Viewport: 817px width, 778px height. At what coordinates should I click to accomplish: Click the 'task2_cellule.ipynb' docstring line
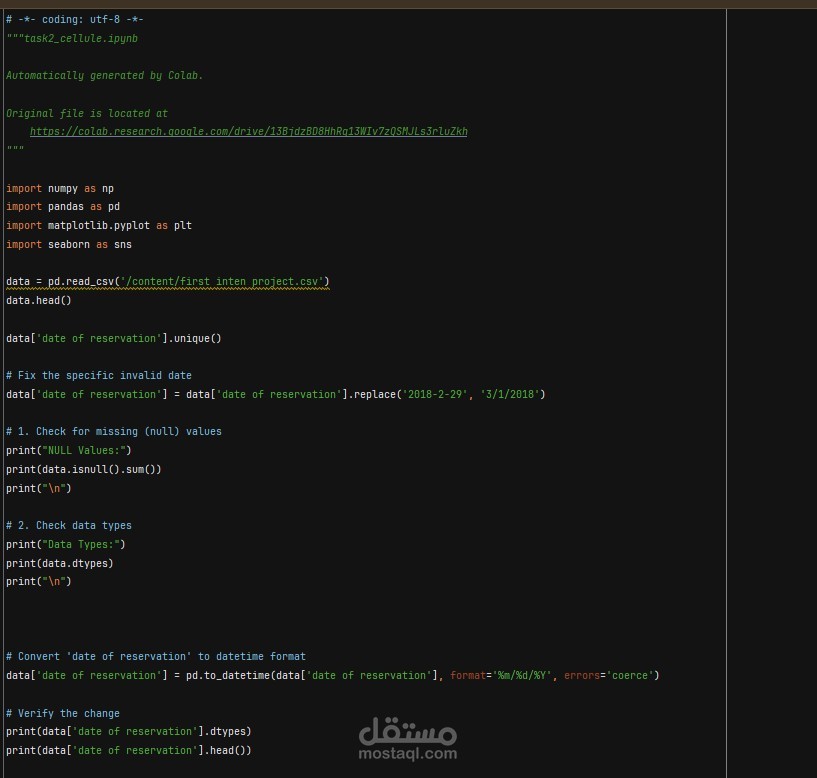[72, 38]
